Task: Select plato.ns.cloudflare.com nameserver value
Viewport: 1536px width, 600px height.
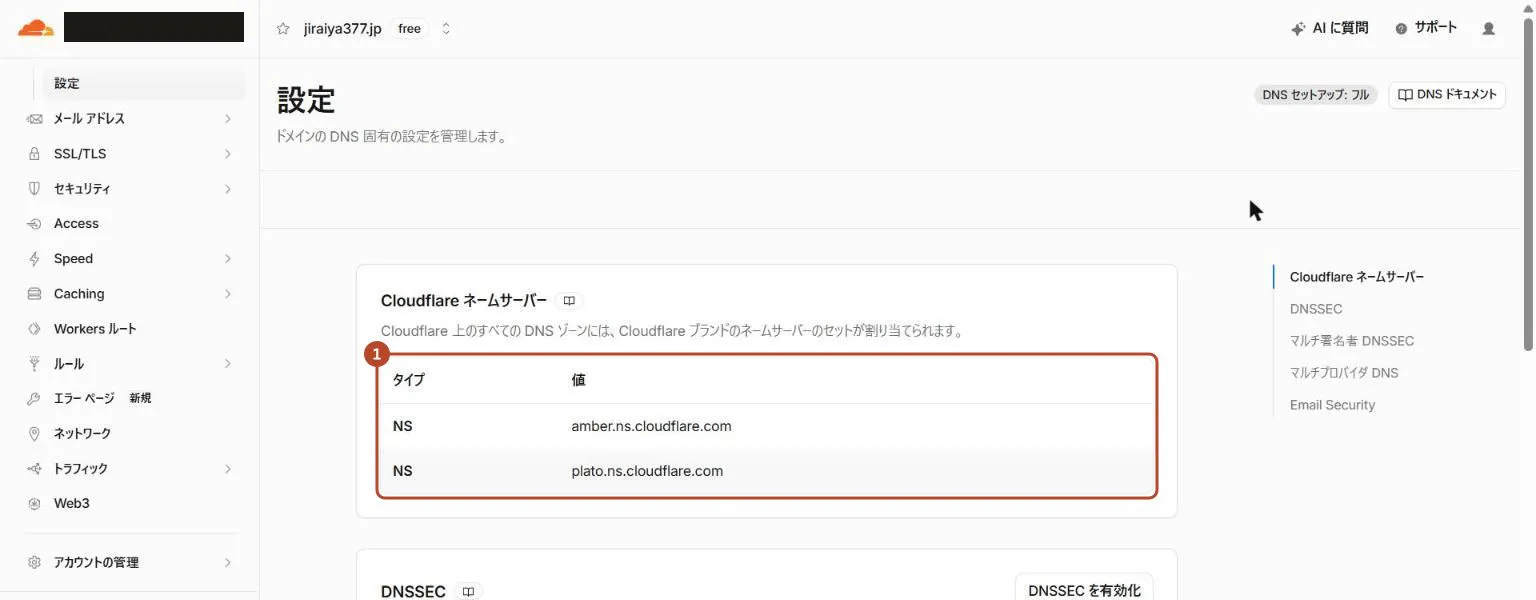Action: tap(647, 471)
